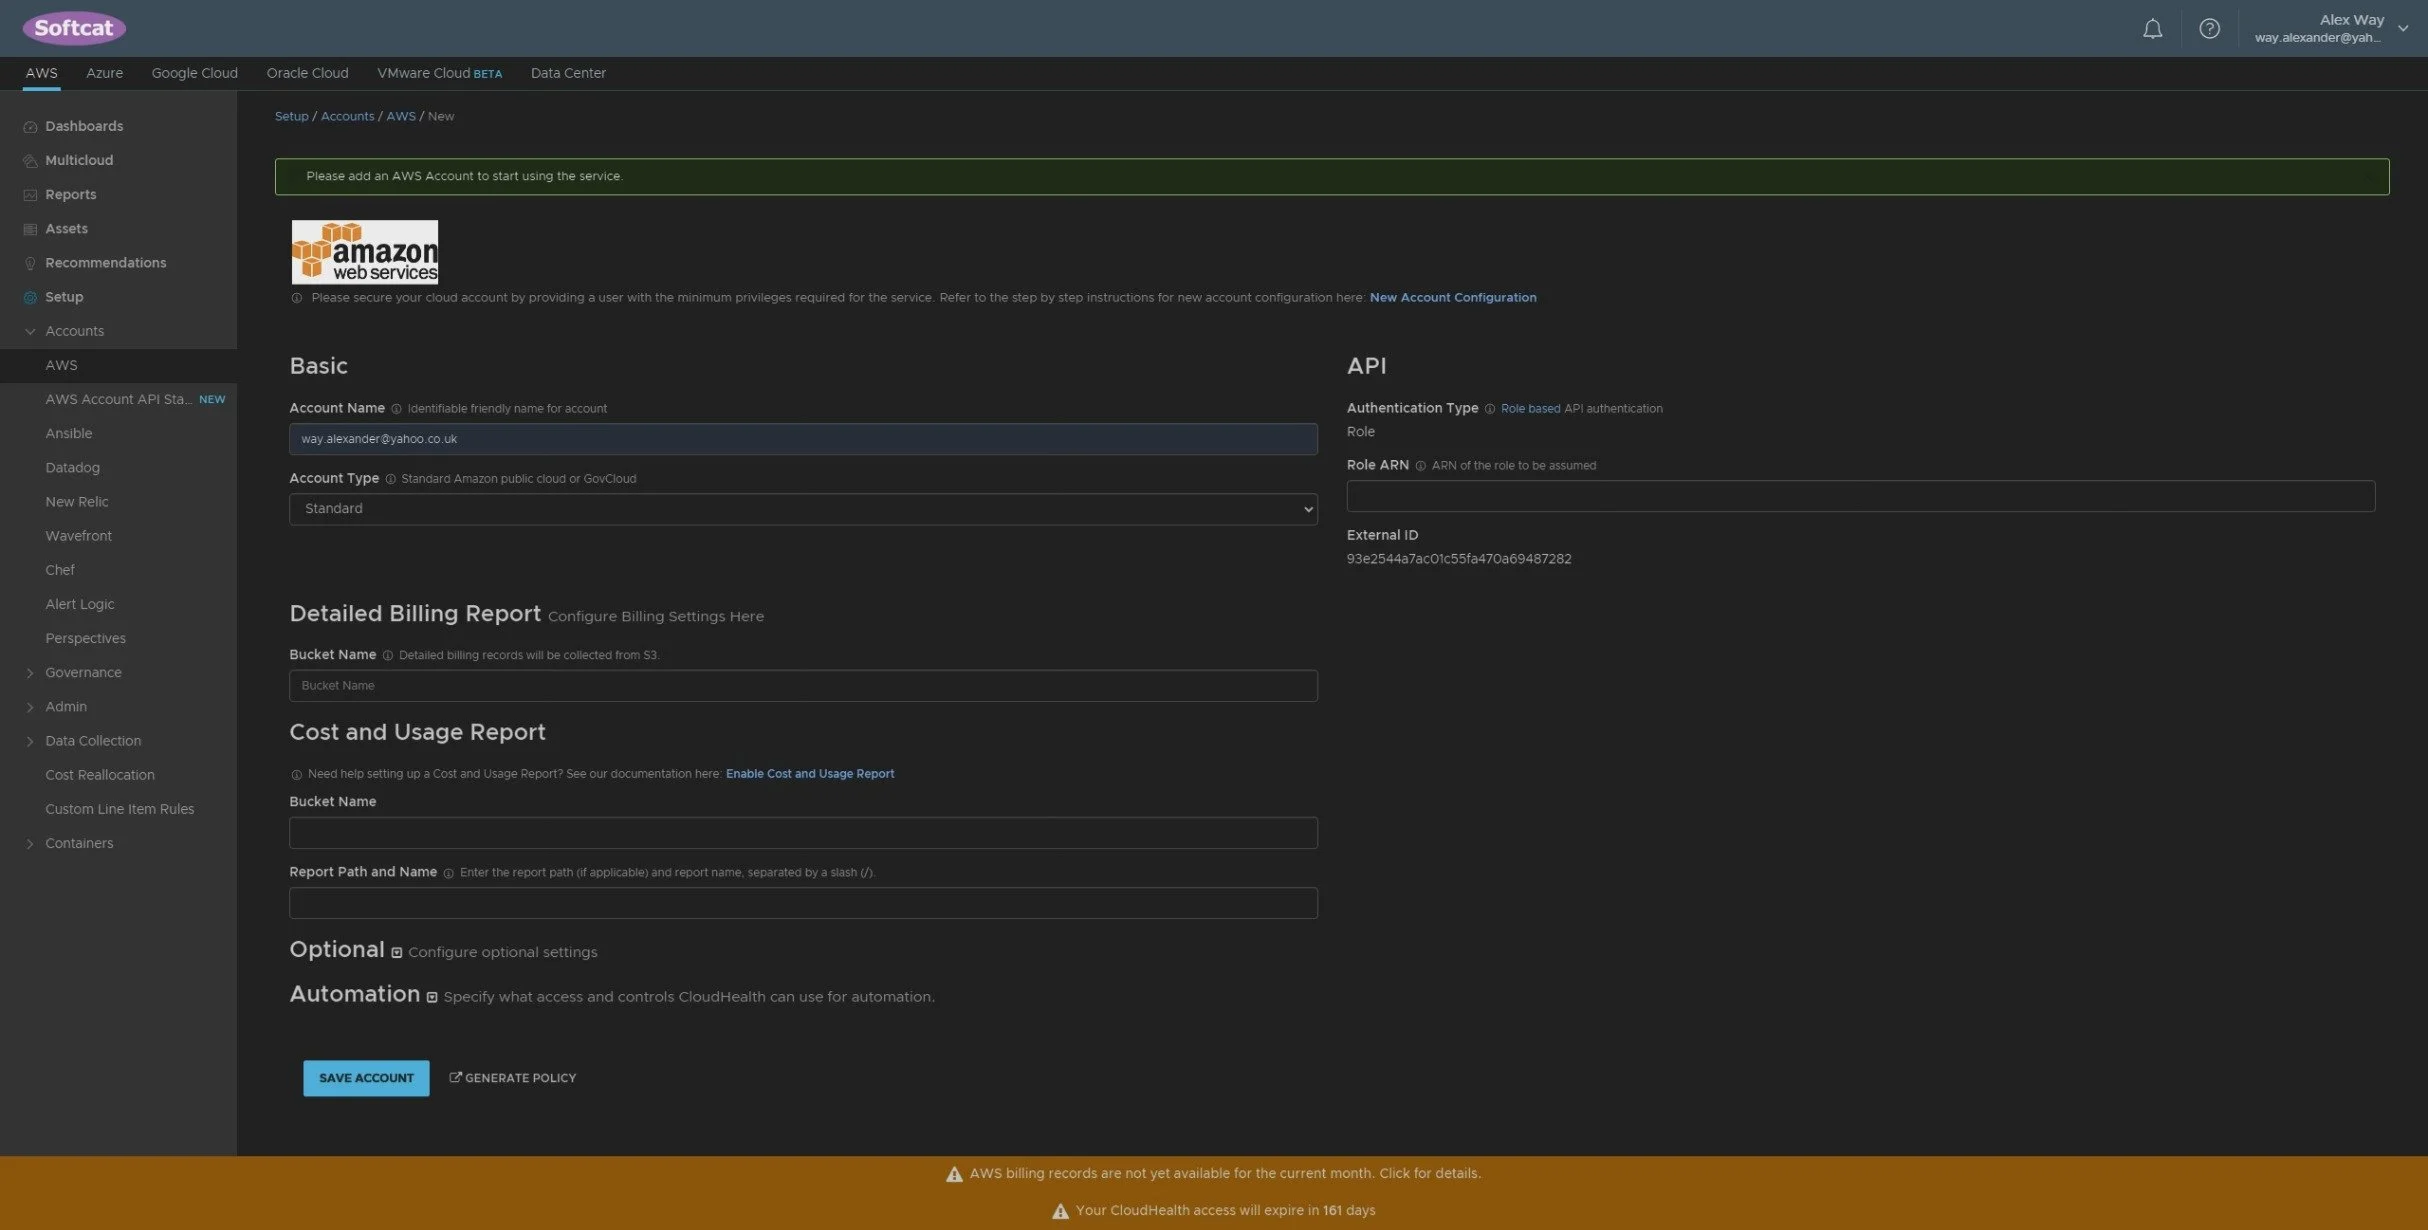
Task: Switch to the Azure tab
Action: [x=104, y=73]
